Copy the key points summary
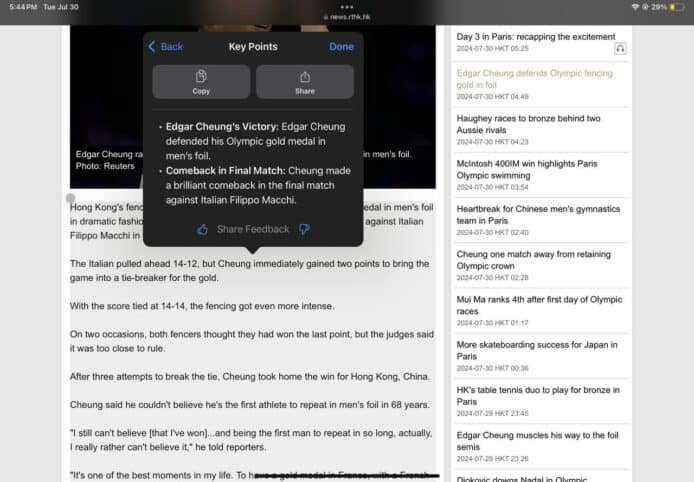This screenshot has height=482, width=694. pyautogui.click(x=201, y=82)
